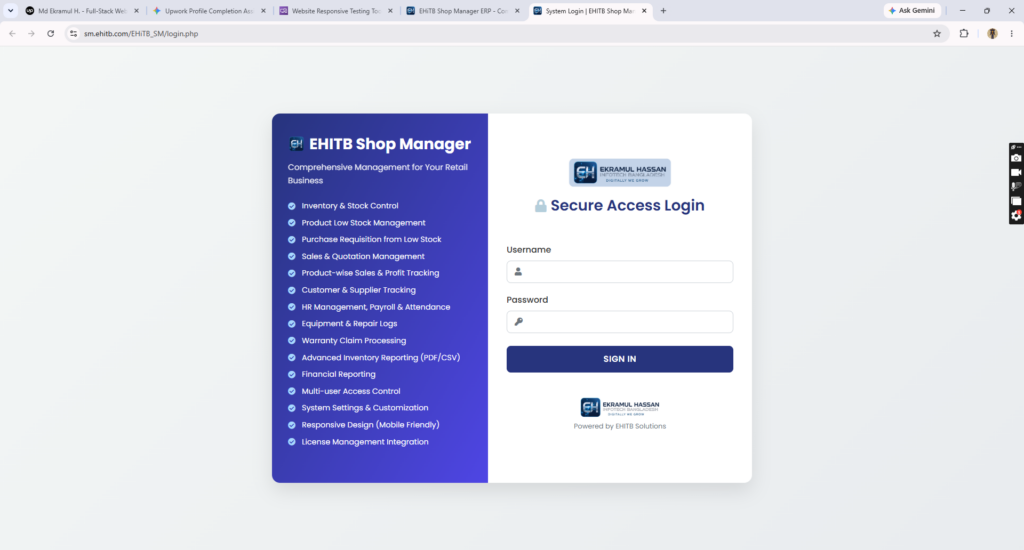View site information icon in address bar

point(73,33)
